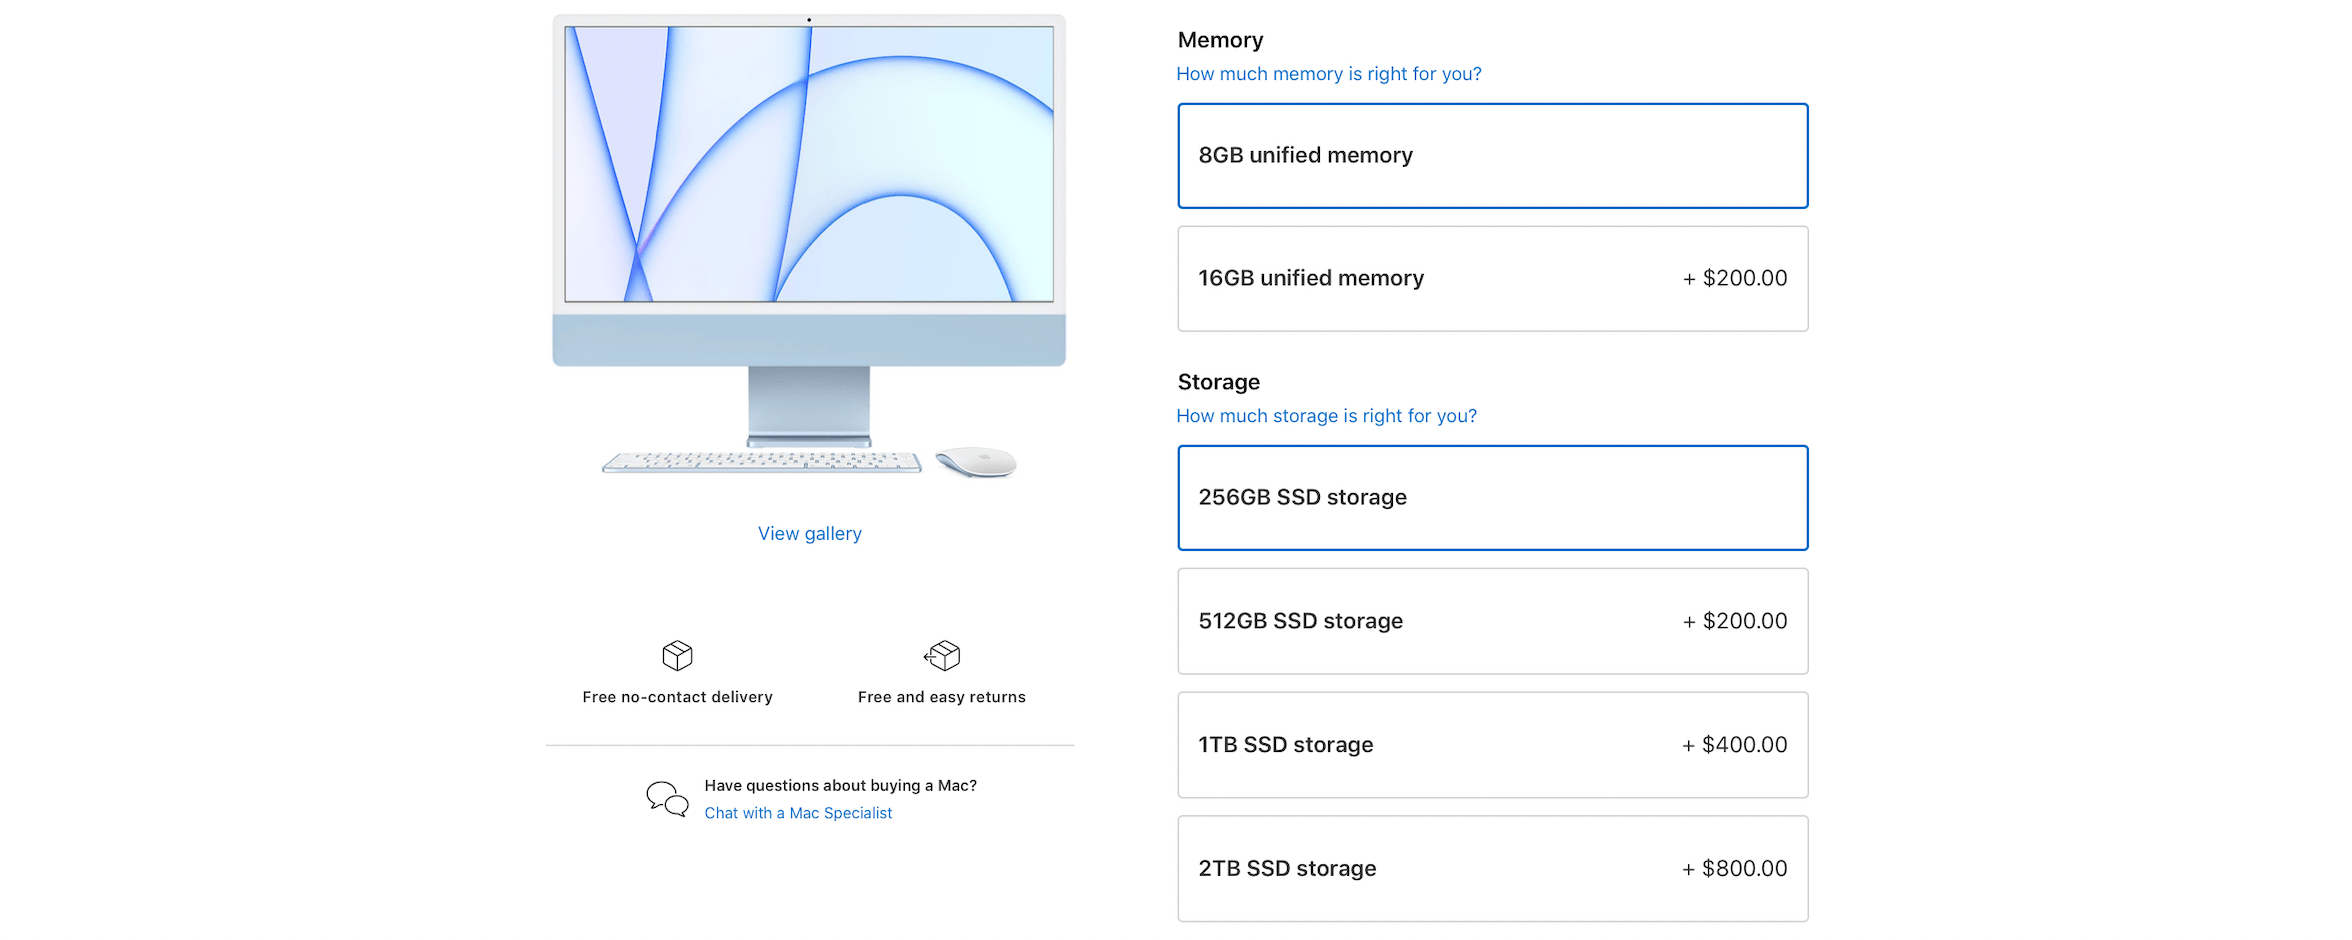Image resolution: width=2352 pixels, height=940 pixels.
Task: Select the 8GB unified memory option
Action: [1493, 155]
